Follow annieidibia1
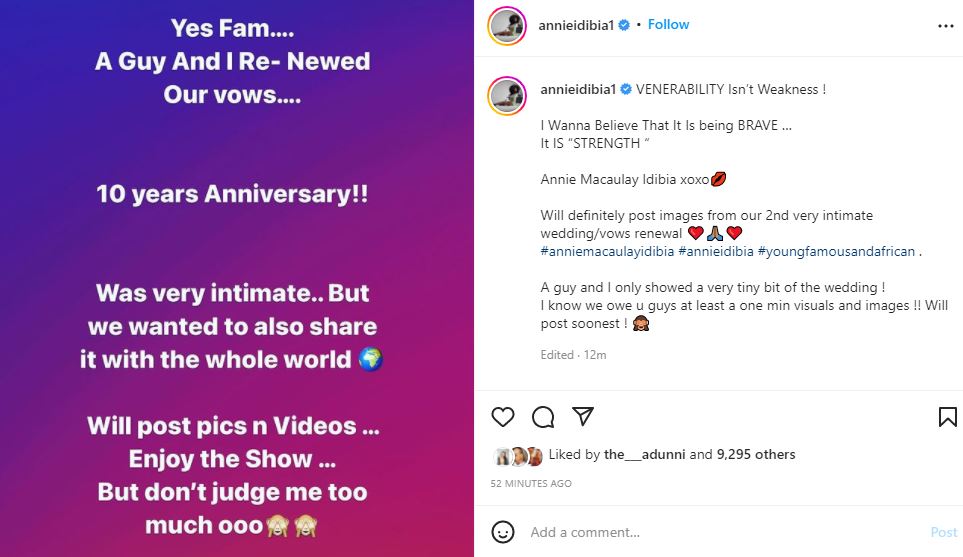The height and width of the screenshot is (557, 963). [668, 24]
